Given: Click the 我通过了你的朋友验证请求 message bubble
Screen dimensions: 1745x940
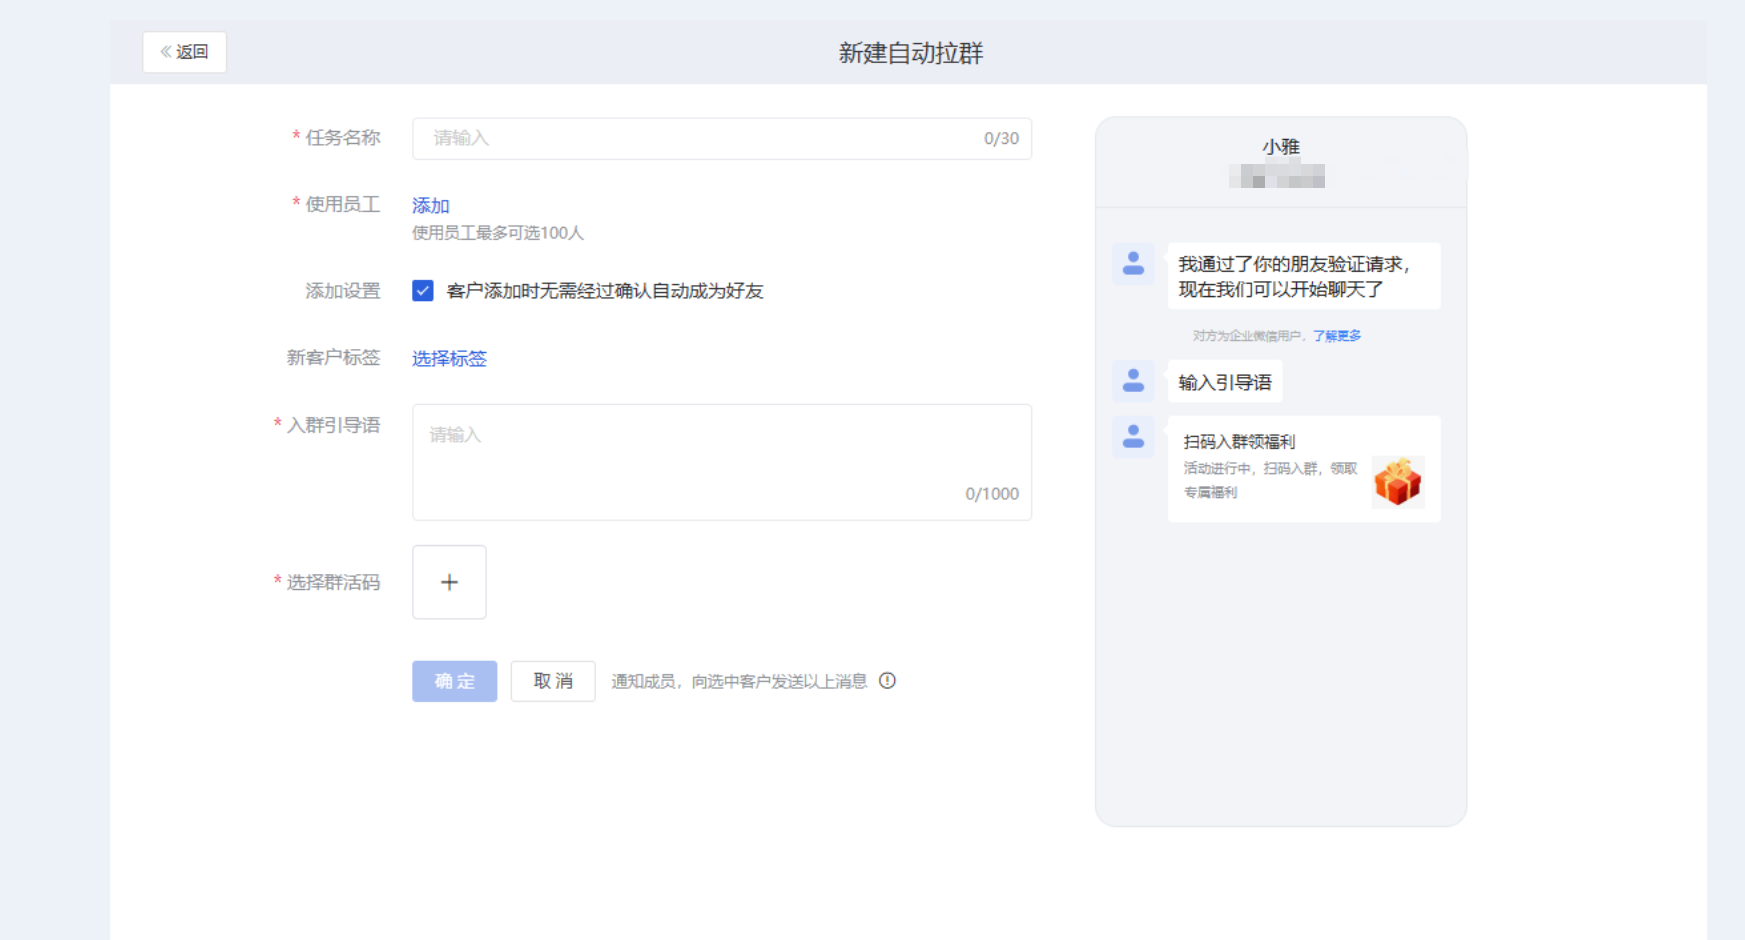Looking at the screenshot, I should click(x=1304, y=276).
